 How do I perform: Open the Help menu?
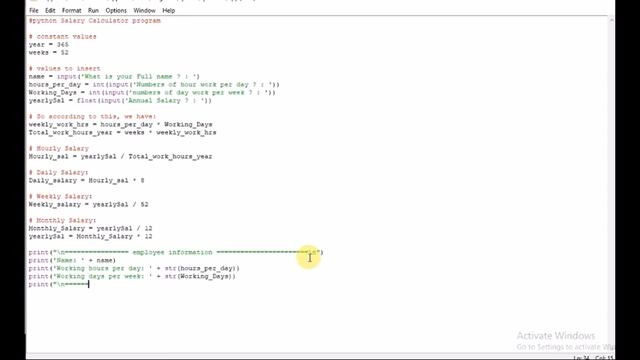(169, 11)
